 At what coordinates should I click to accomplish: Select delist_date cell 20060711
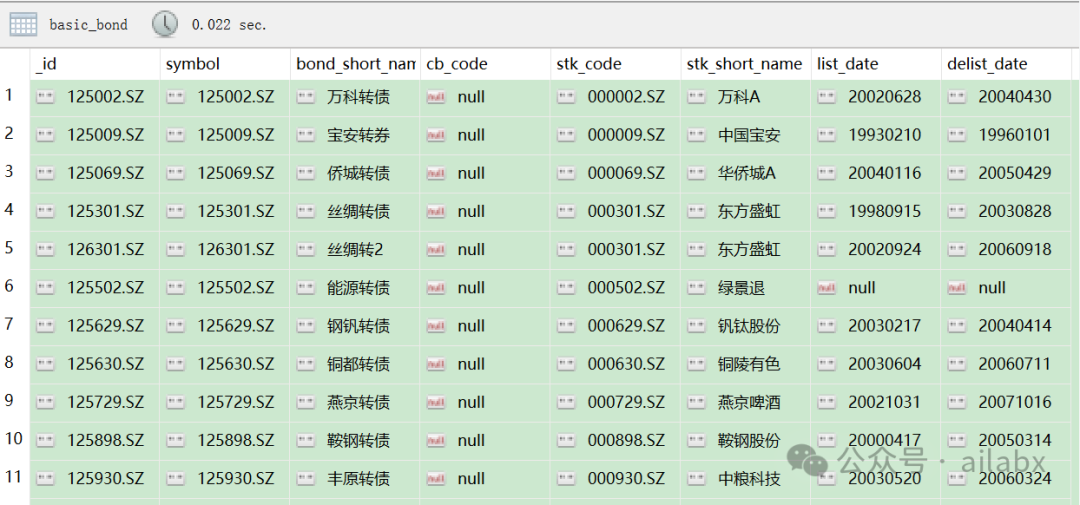pyautogui.click(x=1006, y=364)
